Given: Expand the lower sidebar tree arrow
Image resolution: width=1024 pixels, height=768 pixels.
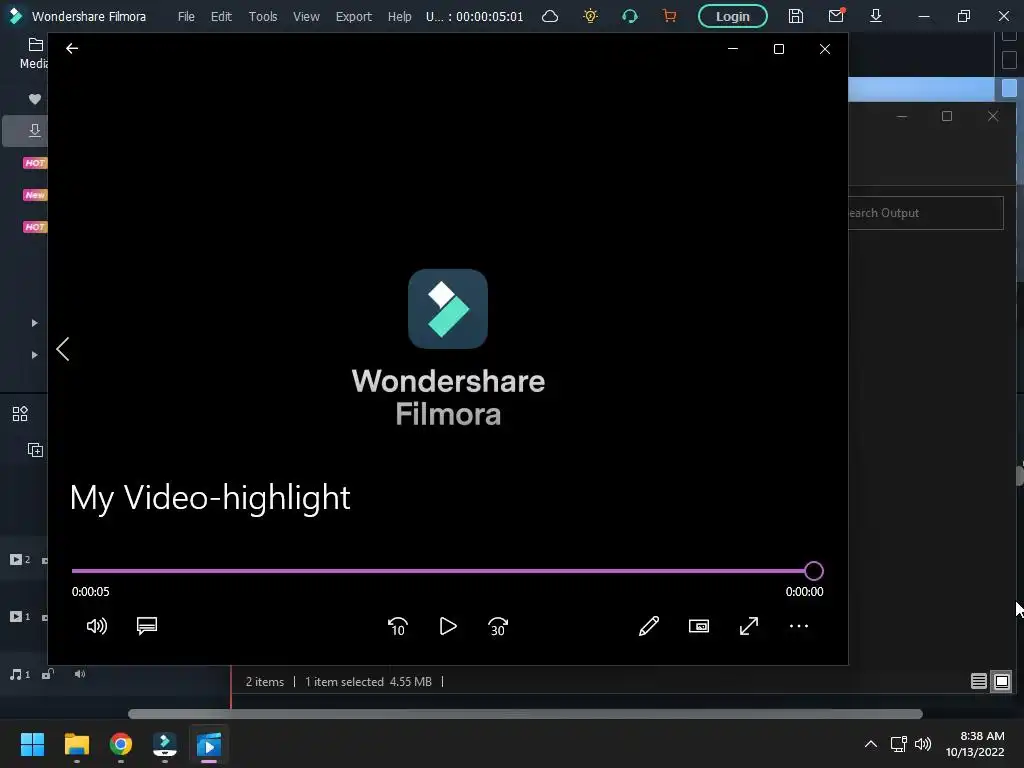Looking at the screenshot, I should tap(35, 355).
